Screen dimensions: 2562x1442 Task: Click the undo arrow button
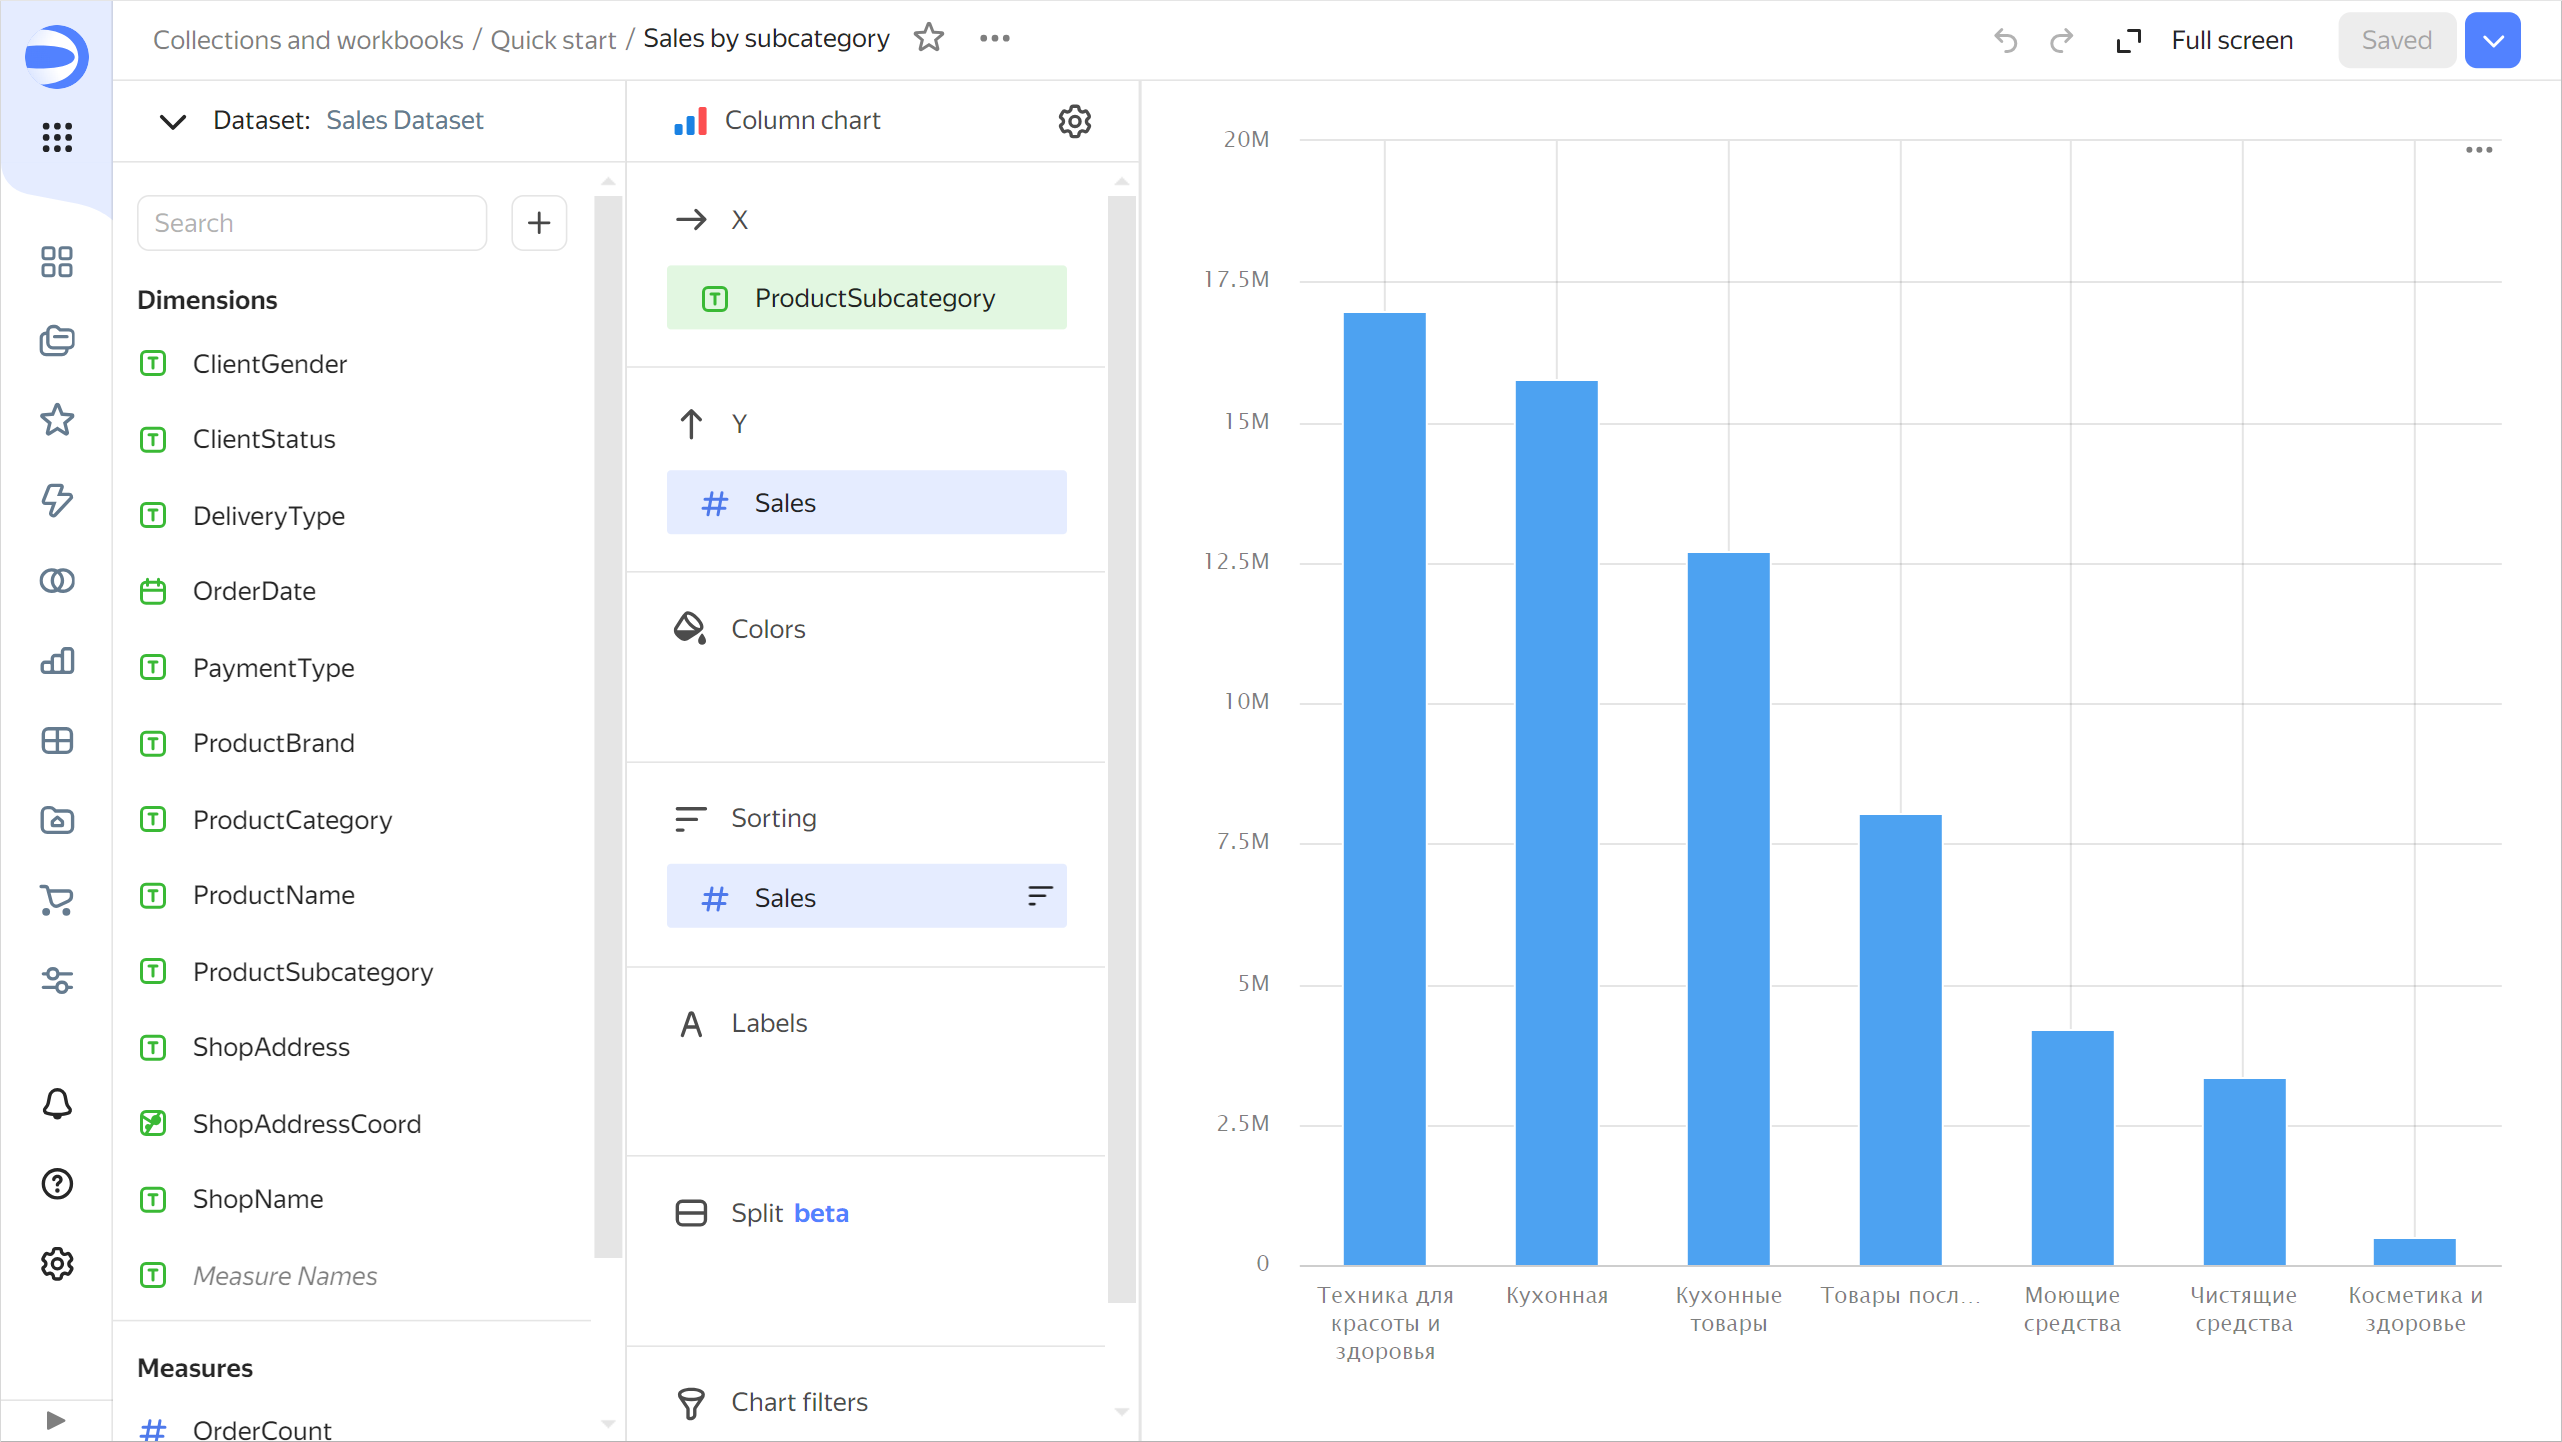pyautogui.click(x=2006, y=39)
